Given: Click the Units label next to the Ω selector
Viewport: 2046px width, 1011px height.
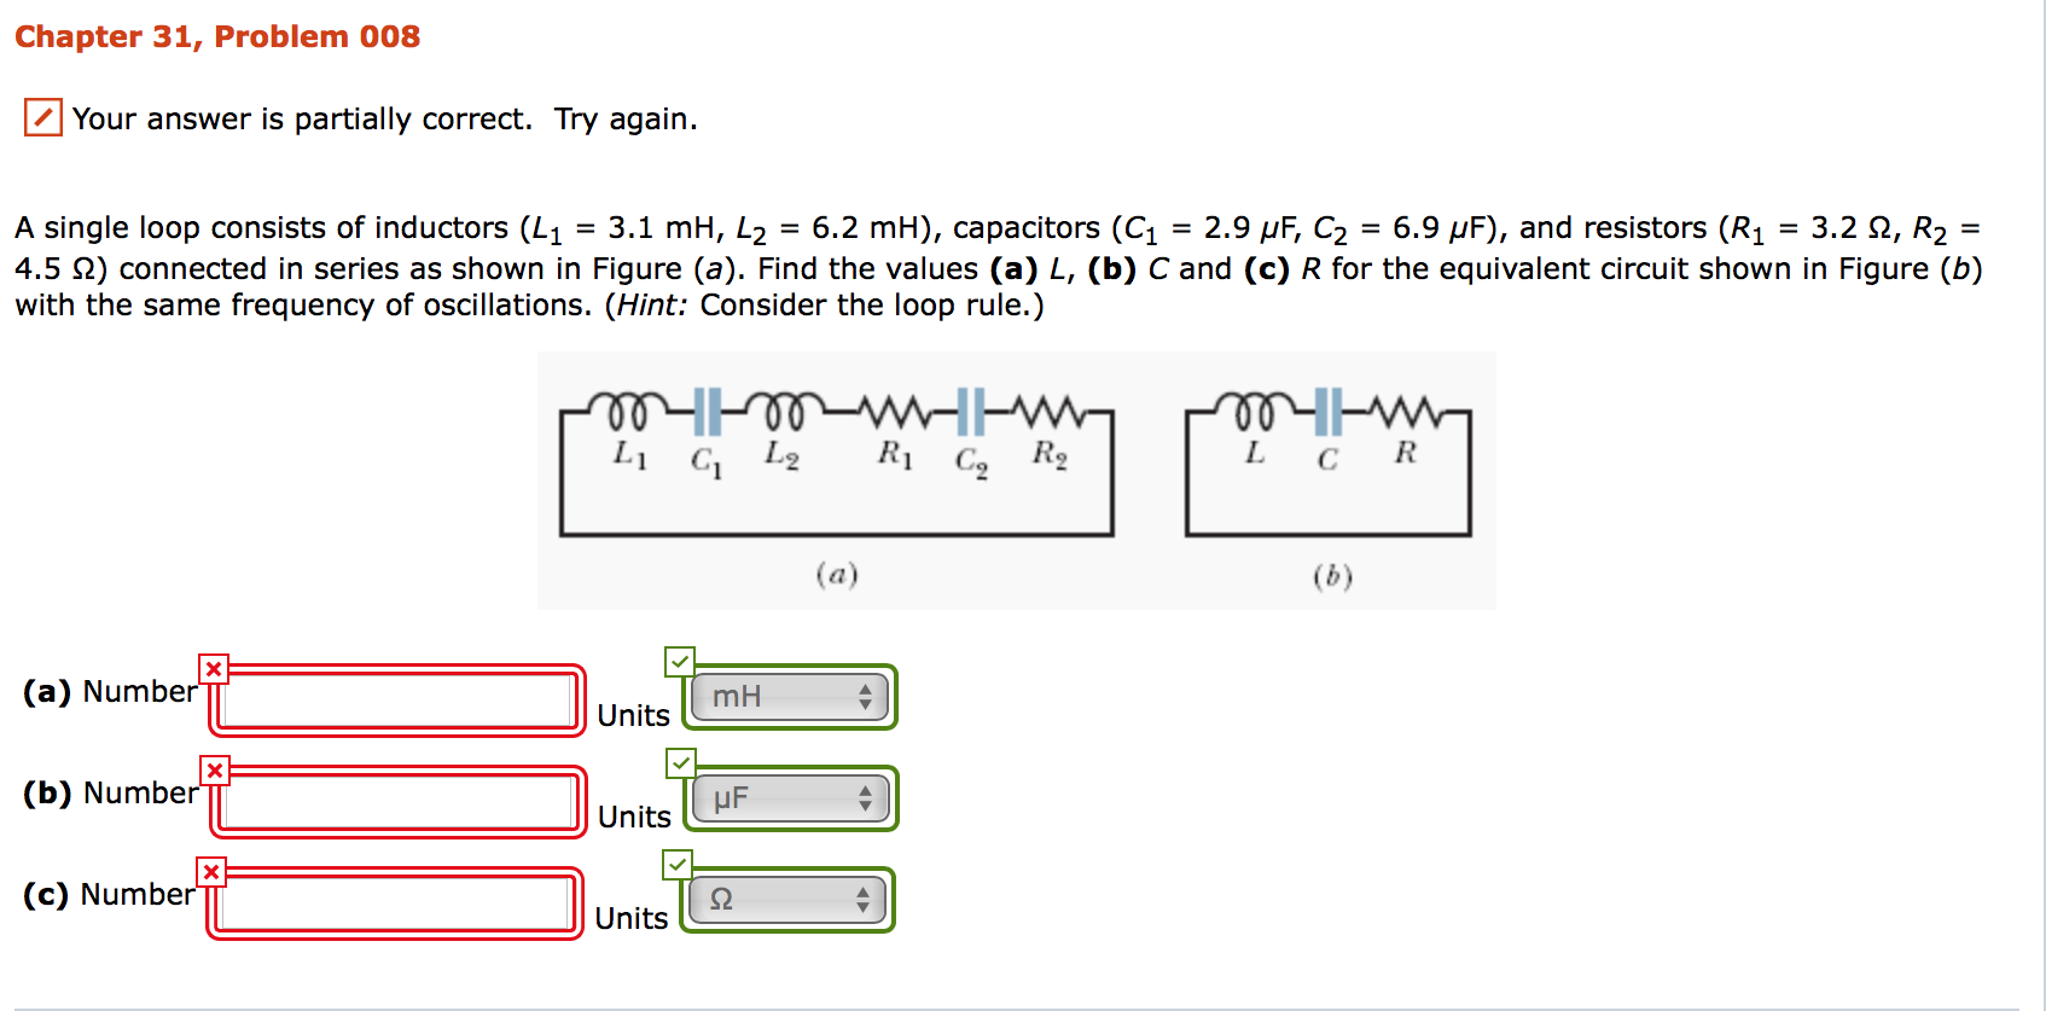Looking at the screenshot, I should pos(632,916).
